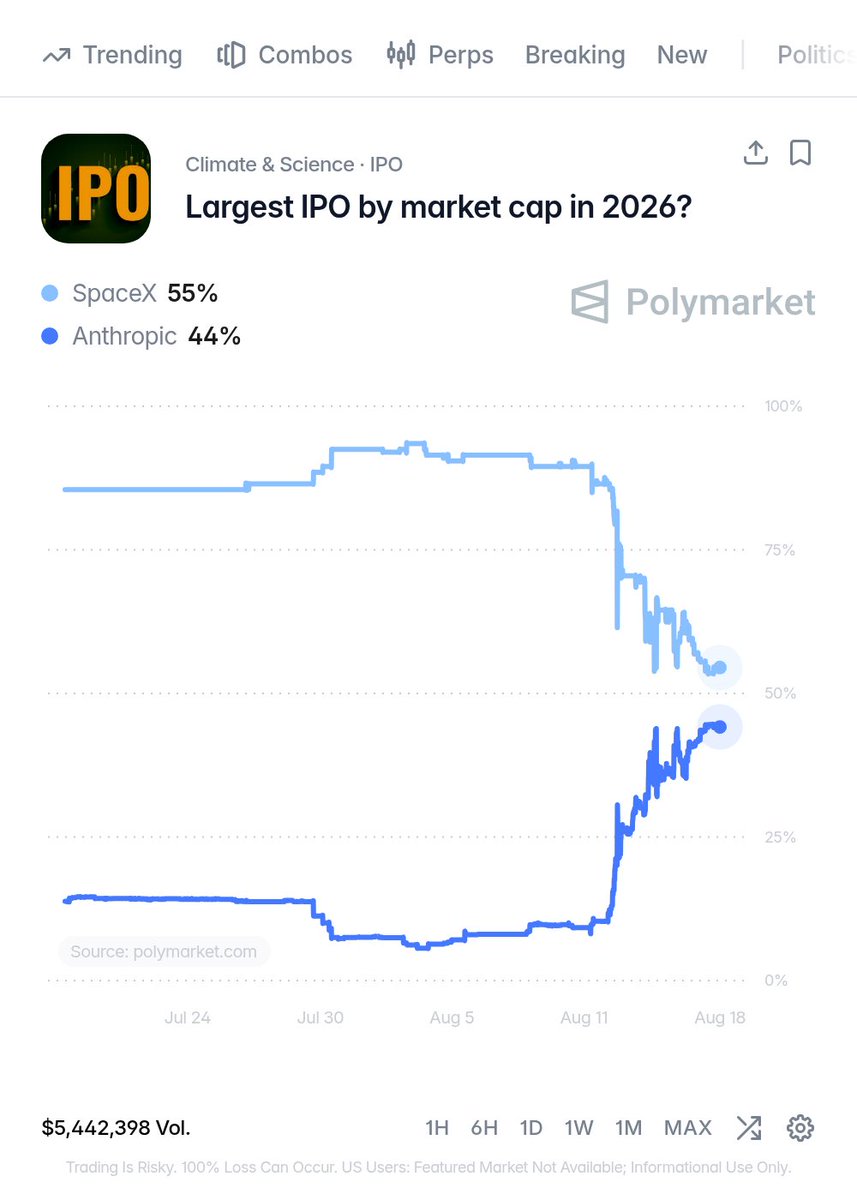The height and width of the screenshot is (1200, 857).
Task: Open the New tab
Action: coord(682,55)
